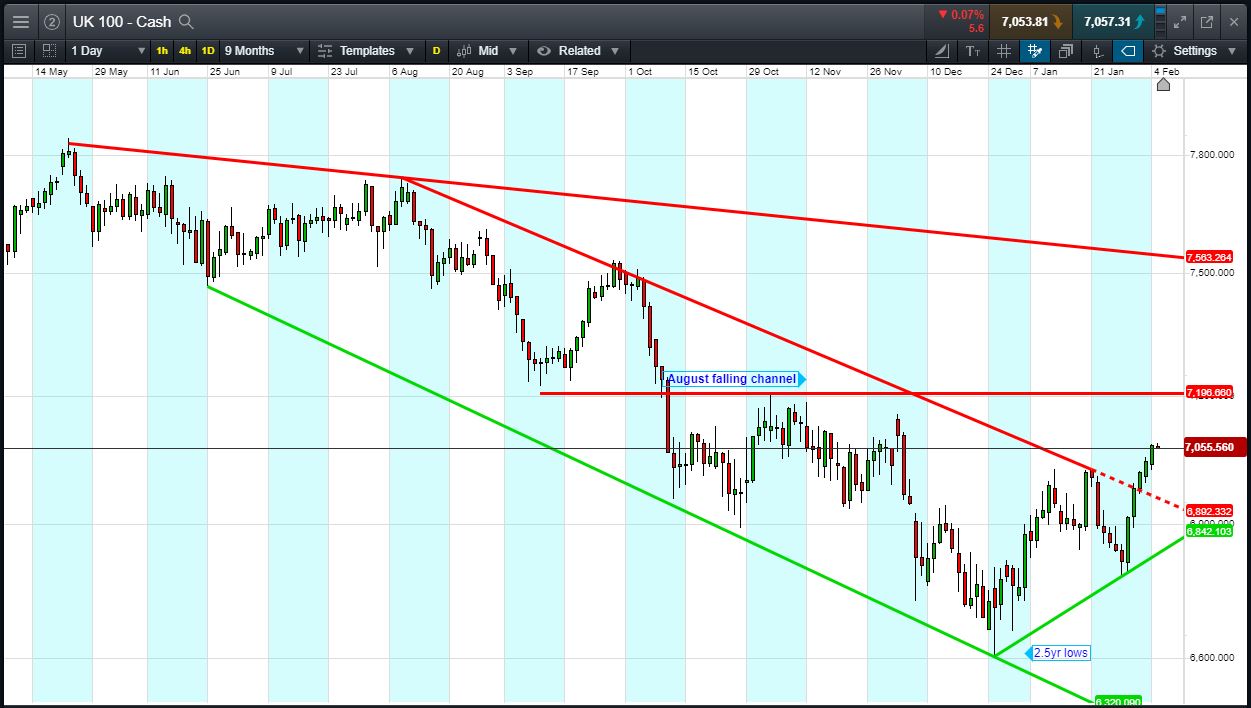This screenshot has width=1251, height=708.
Task: Select the horizontal red resistance line
Action: [860, 393]
